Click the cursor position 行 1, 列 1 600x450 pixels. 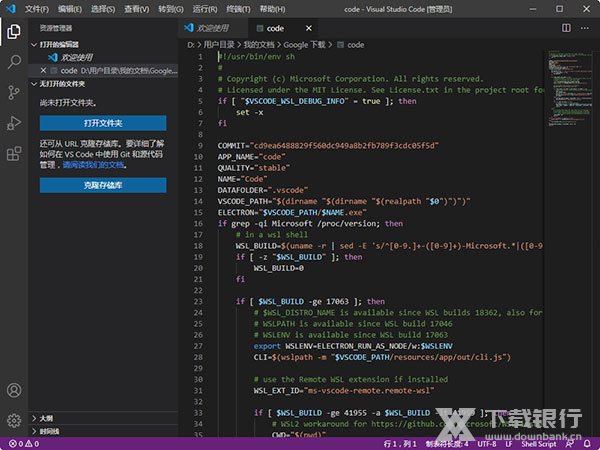[x=400, y=444]
